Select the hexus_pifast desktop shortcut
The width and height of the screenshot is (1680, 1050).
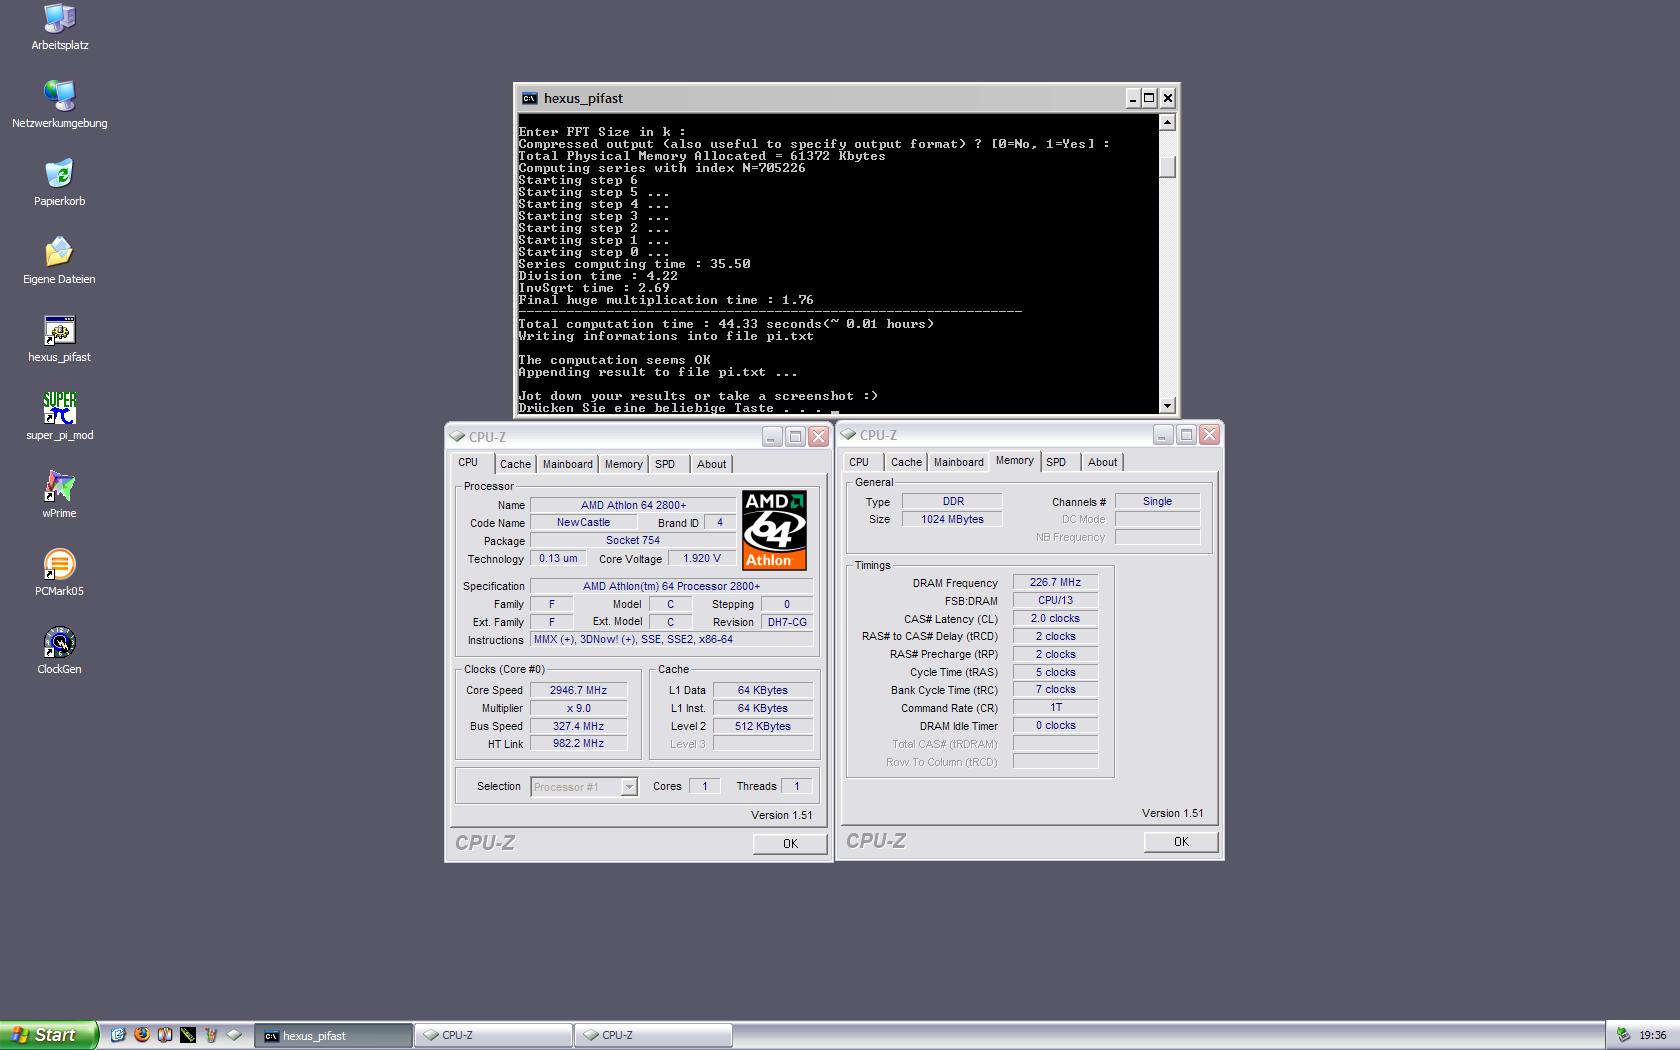[60, 338]
